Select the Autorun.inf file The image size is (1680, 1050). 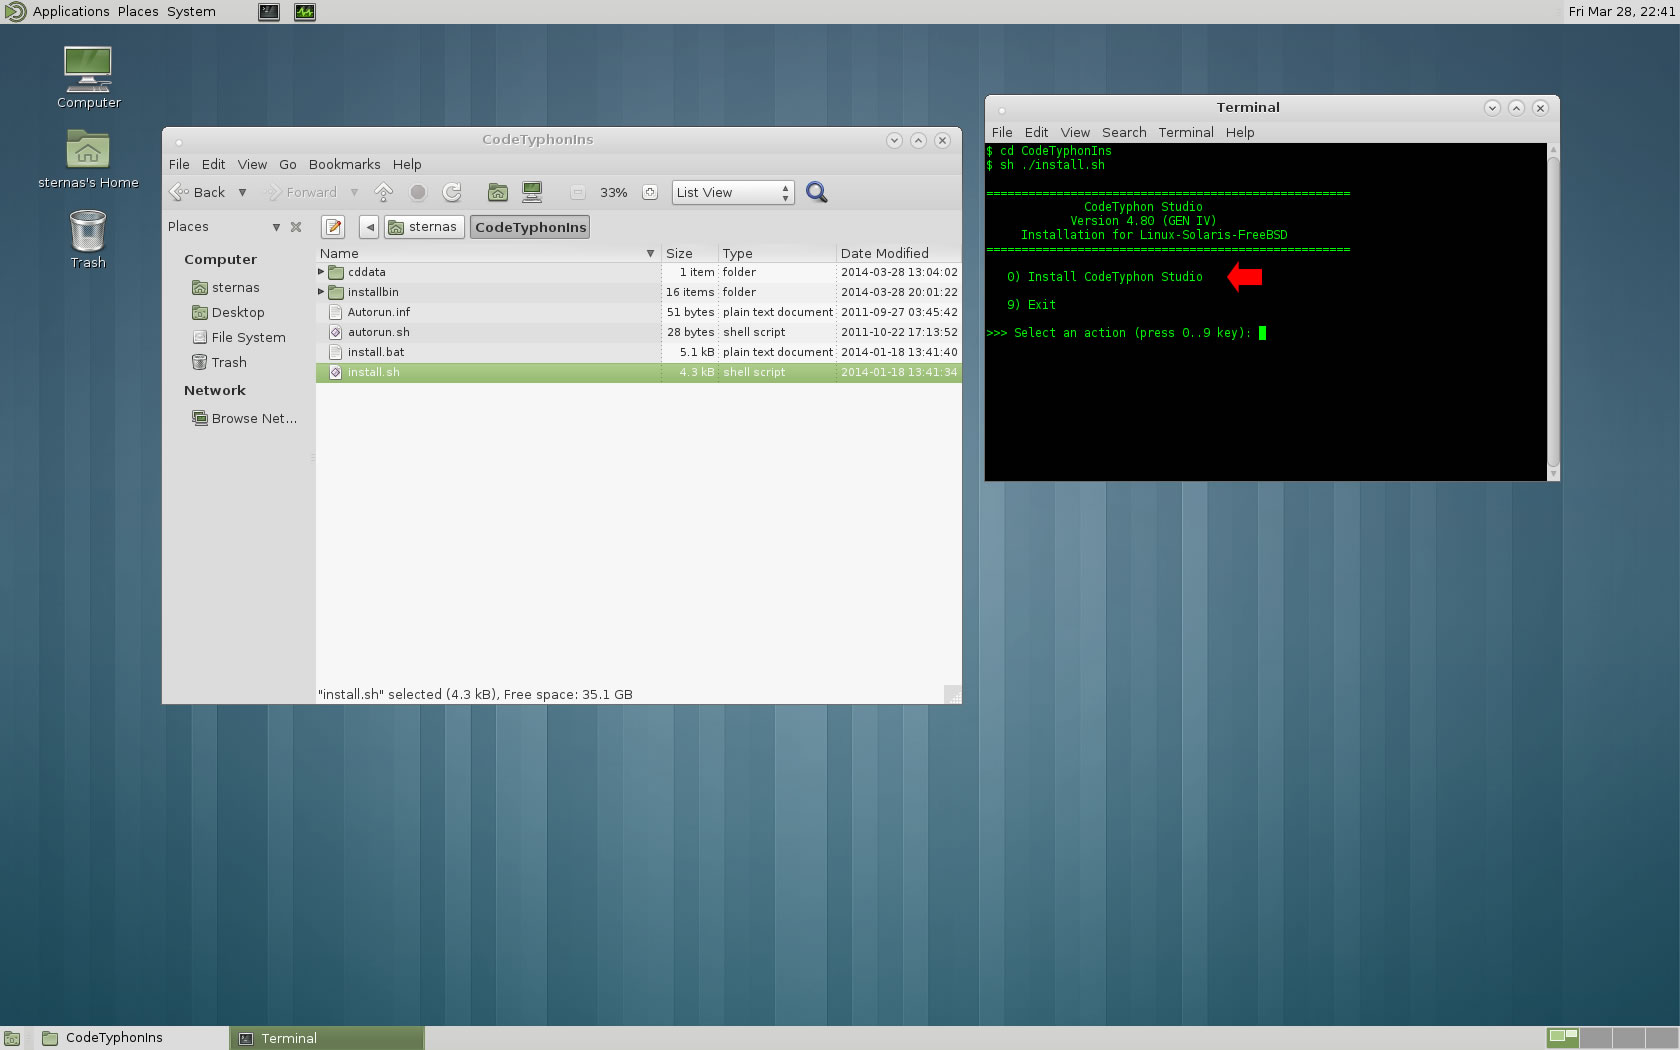pos(378,312)
